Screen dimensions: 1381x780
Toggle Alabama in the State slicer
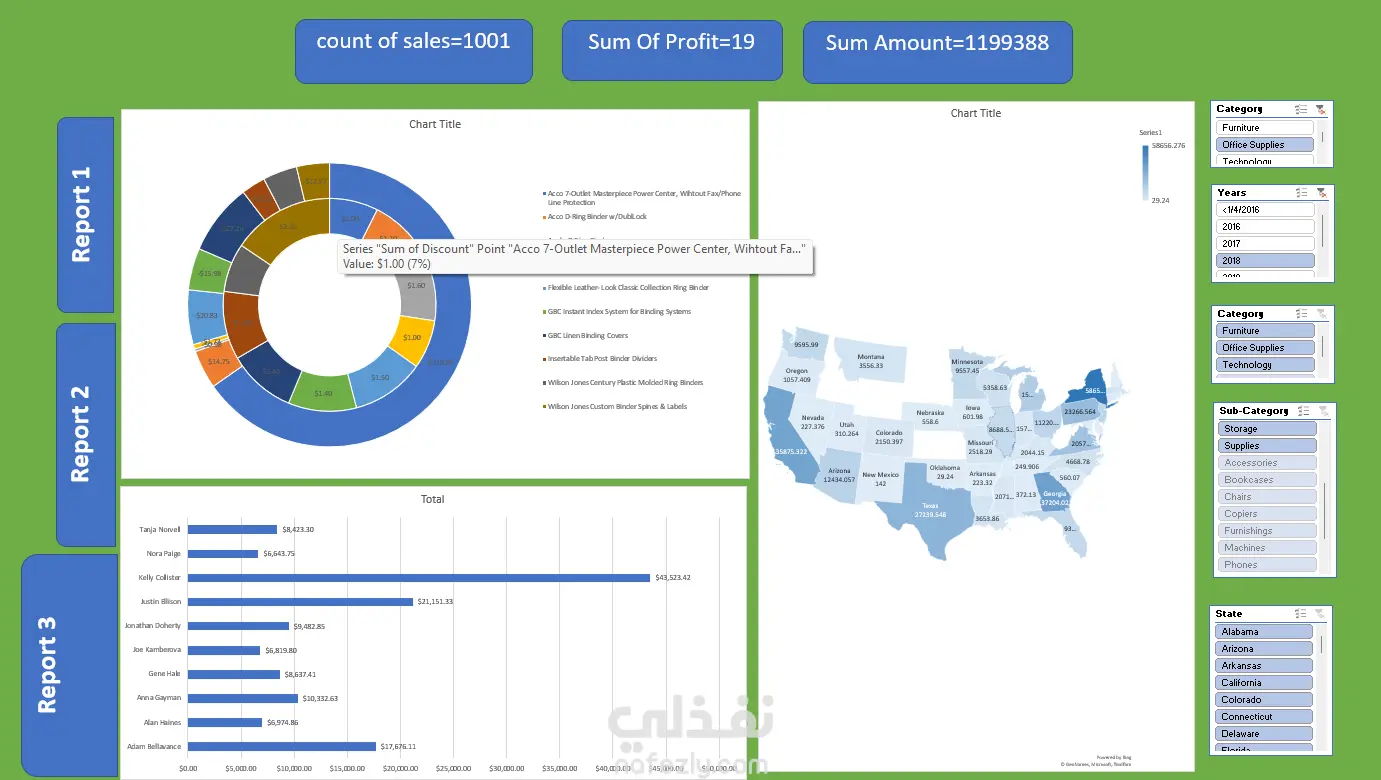click(1264, 632)
